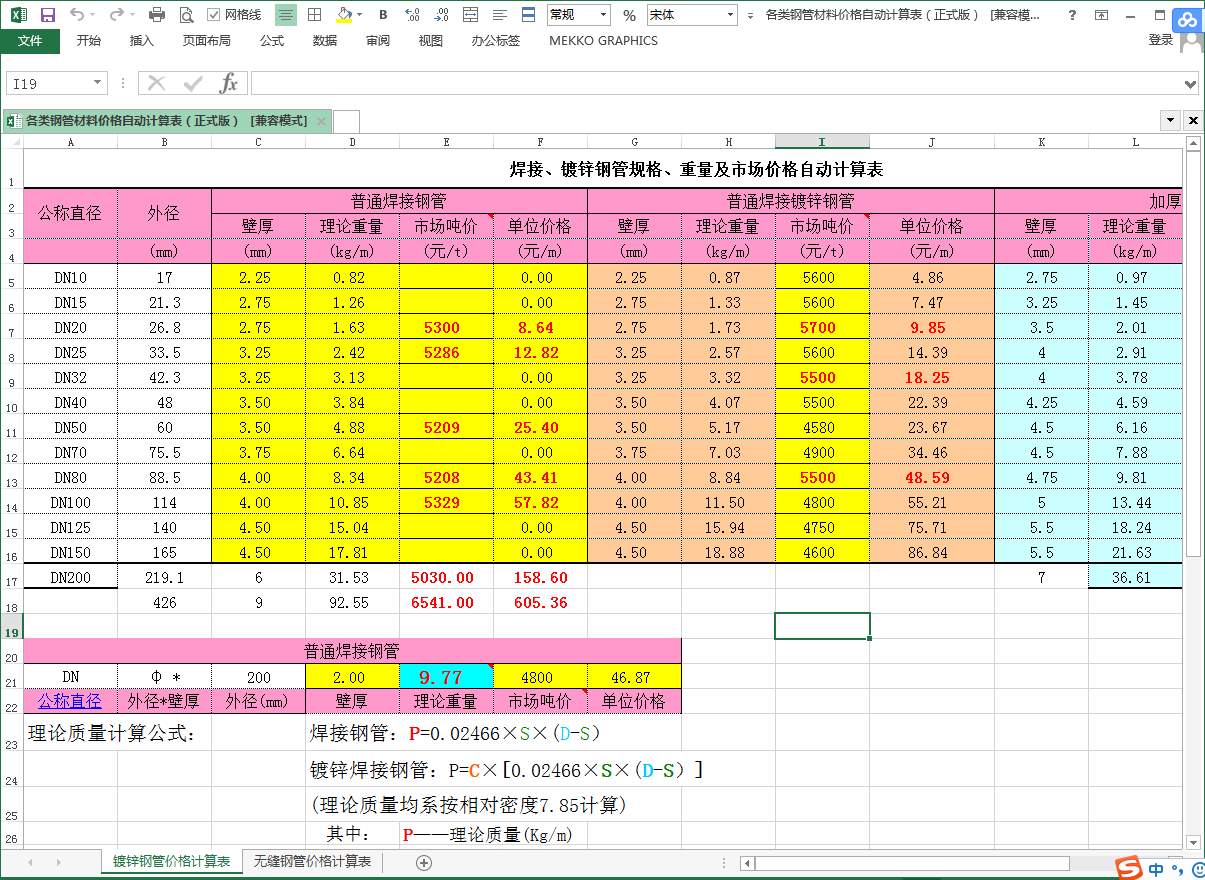Open the 数据 Data ribbon tab
The height and width of the screenshot is (880, 1205).
pos(325,41)
